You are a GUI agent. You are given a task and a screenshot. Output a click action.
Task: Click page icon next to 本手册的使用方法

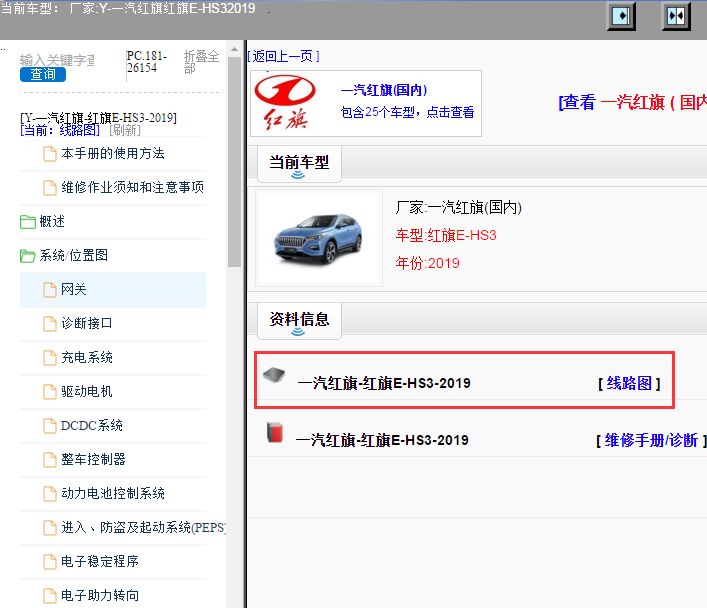click(x=50, y=154)
